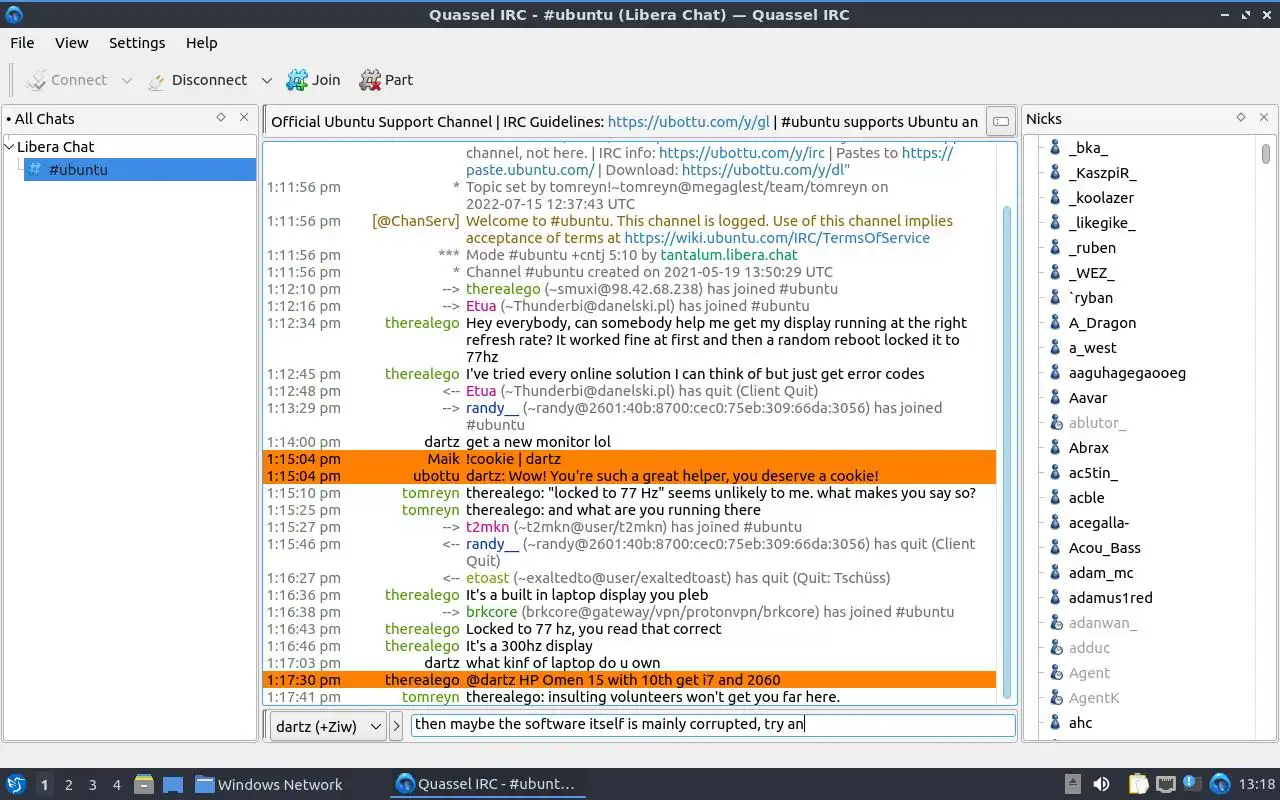This screenshot has height=800, width=1280.
Task: Select nick a_west in Nicks list
Action: (x=1092, y=348)
